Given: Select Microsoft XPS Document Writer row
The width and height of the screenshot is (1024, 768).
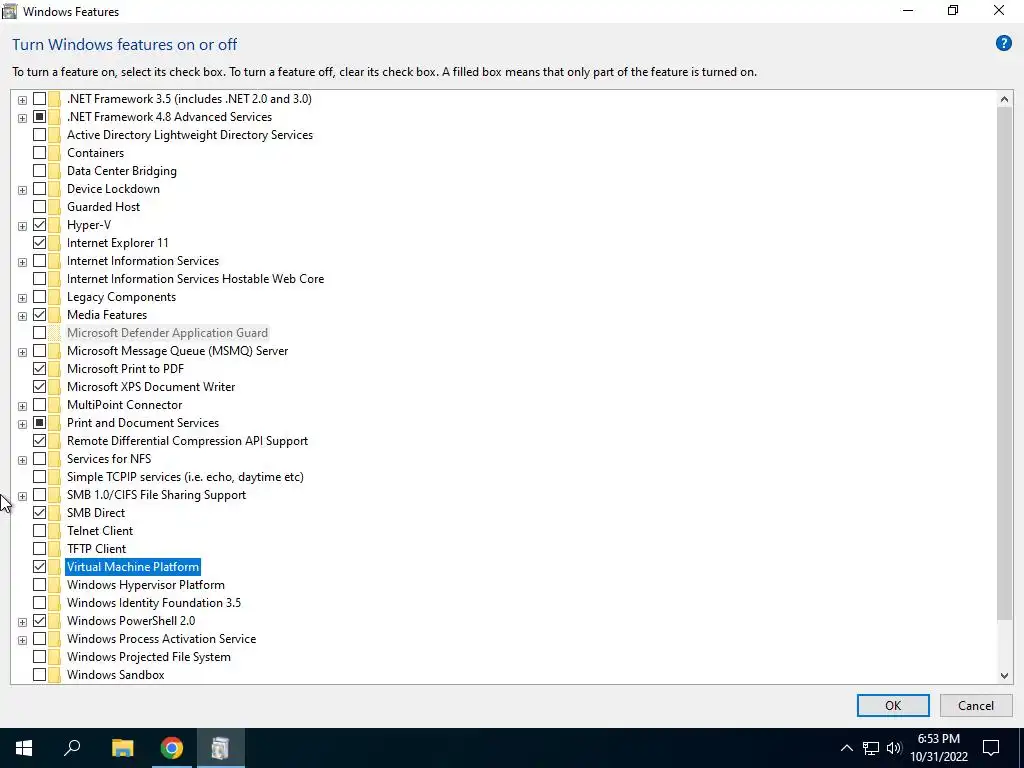Looking at the screenshot, I should pyautogui.click(x=151, y=387).
